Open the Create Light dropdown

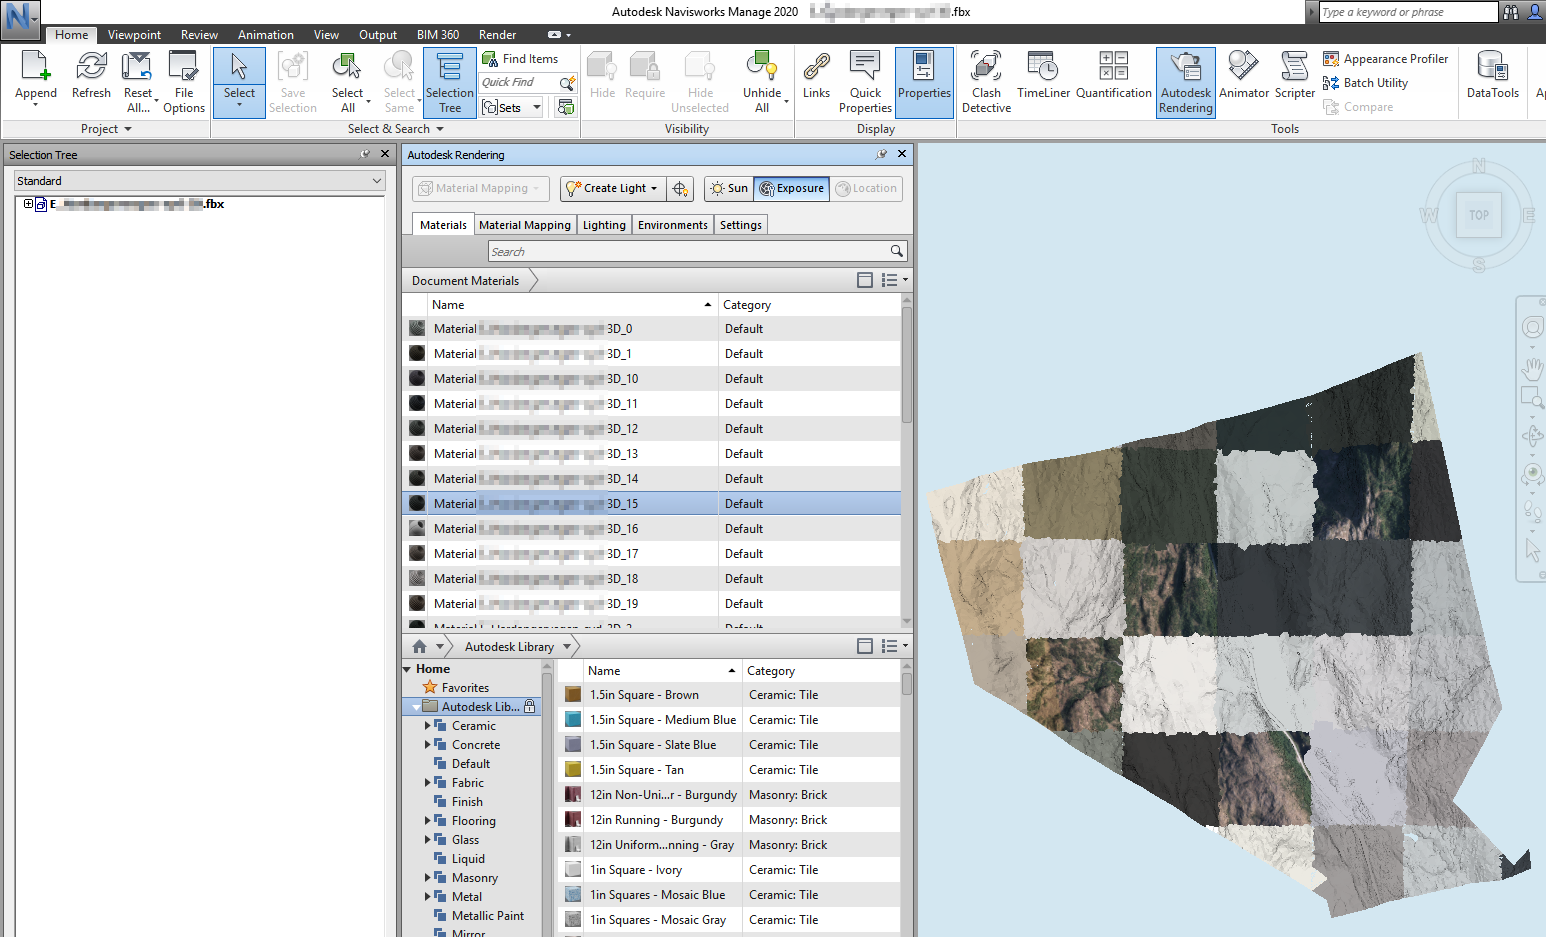click(x=613, y=188)
